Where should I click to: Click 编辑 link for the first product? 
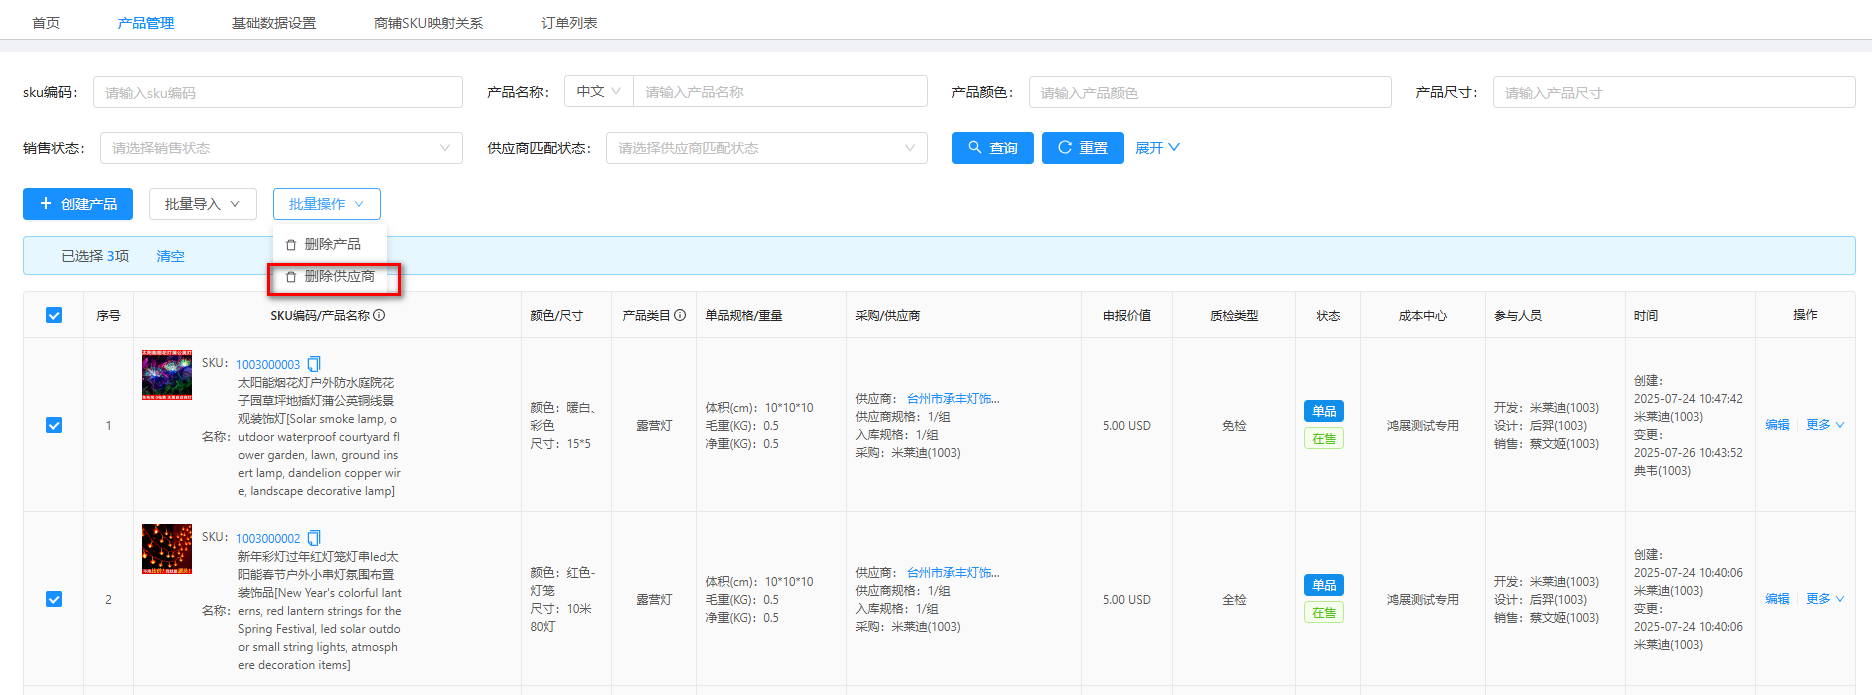pyautogui.click(x=1777, y=425)
